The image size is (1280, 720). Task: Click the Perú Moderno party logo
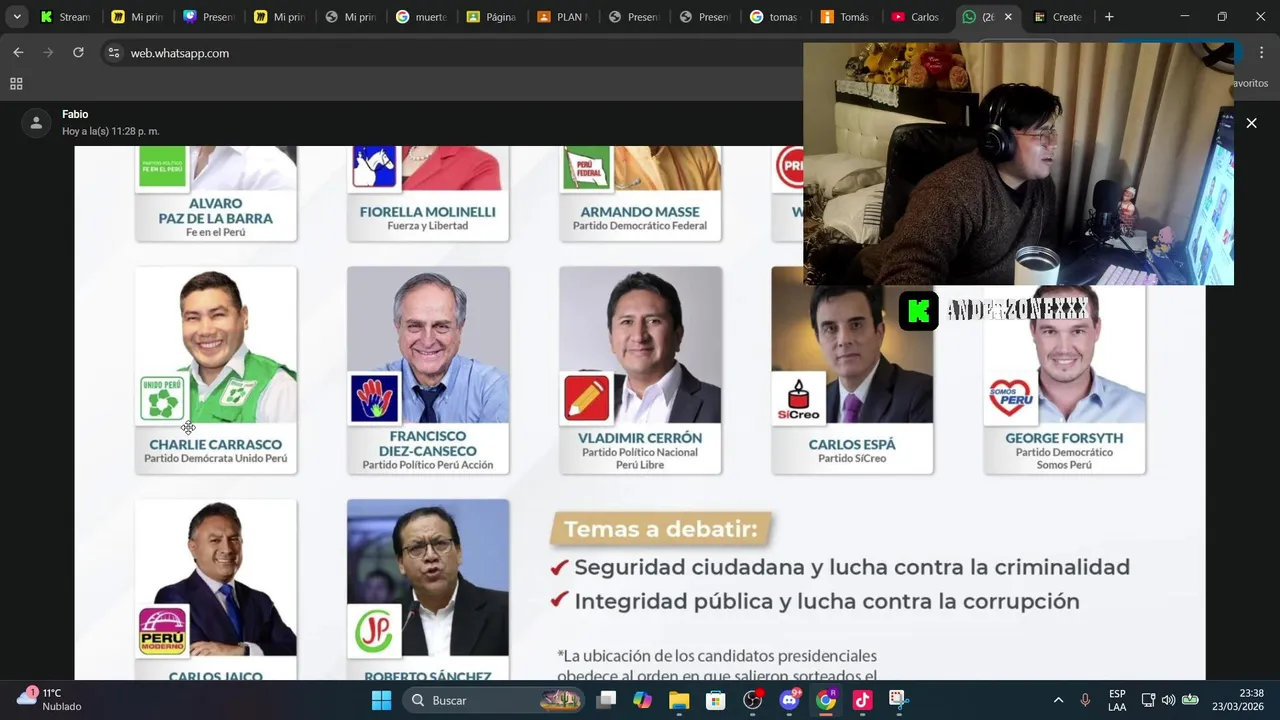pyautogui.click(x=162, y=631)
